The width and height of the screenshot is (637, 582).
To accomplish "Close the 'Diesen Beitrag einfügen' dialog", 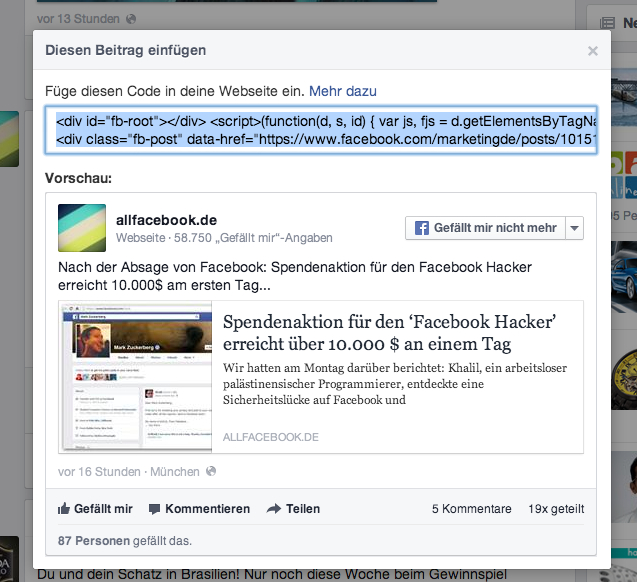I will coord(593,51).
